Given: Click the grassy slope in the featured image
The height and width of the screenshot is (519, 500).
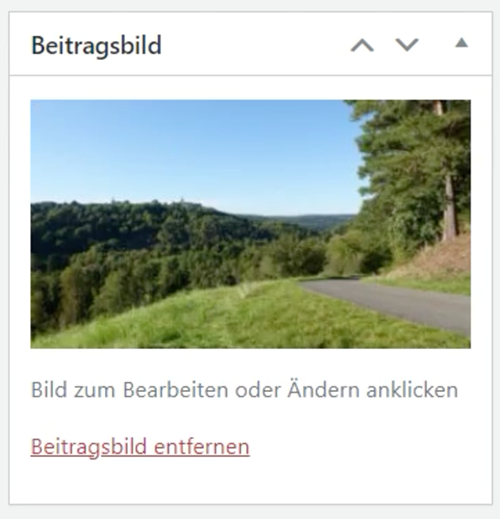Looking at the screenshot, I should (x=200, y=320).
